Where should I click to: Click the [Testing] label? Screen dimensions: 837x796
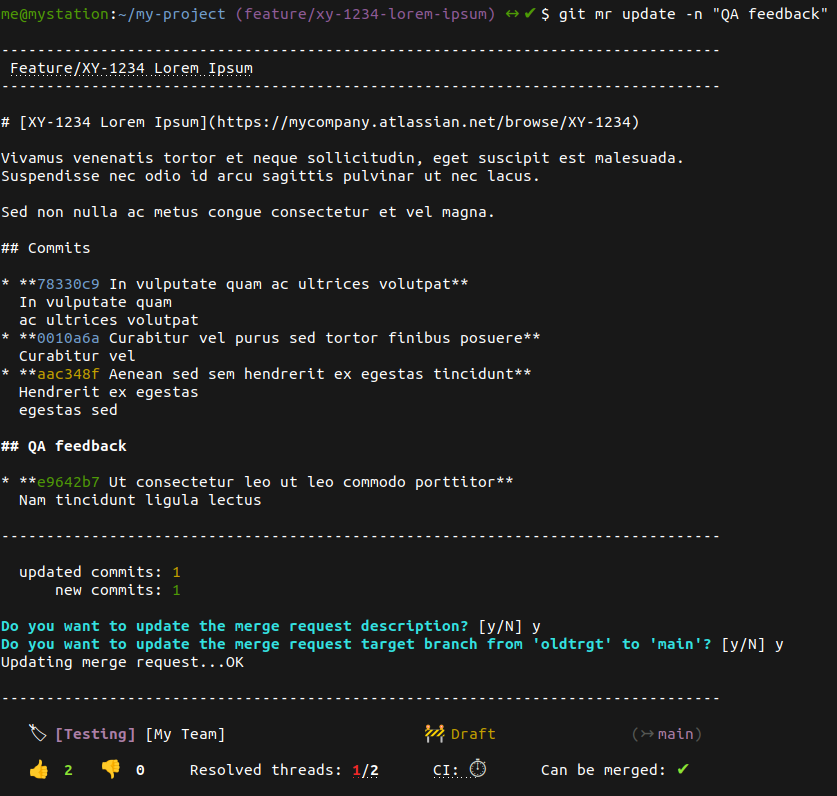(95, 734)
